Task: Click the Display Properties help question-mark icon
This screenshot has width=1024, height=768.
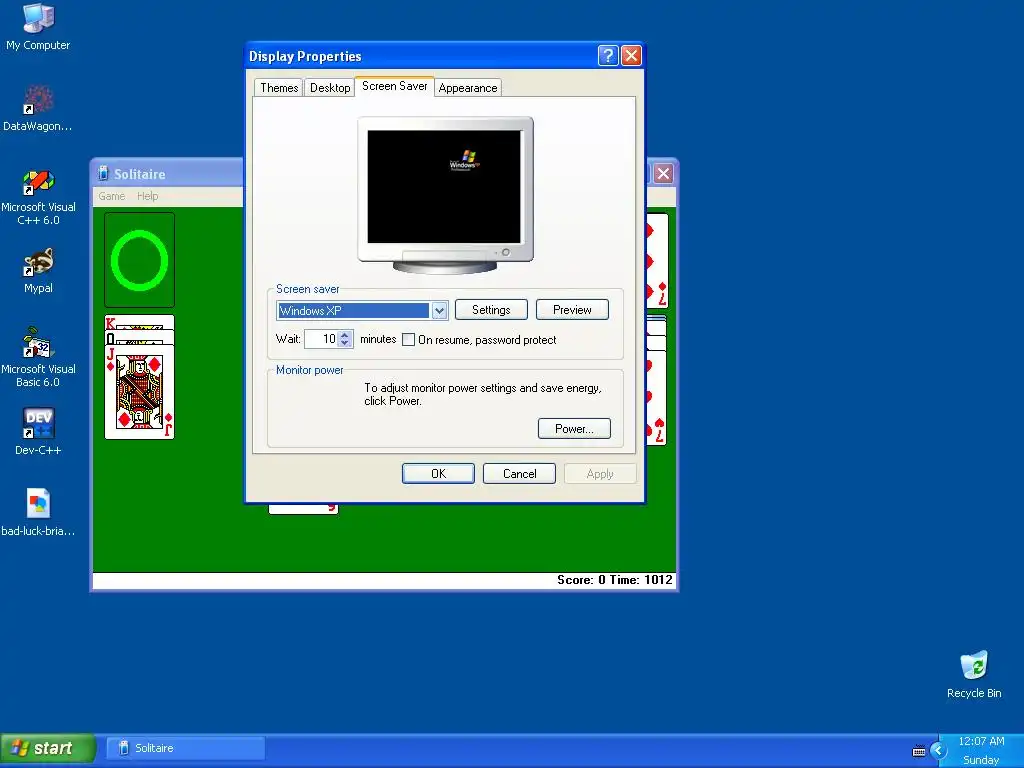Action: click(607, 56)
